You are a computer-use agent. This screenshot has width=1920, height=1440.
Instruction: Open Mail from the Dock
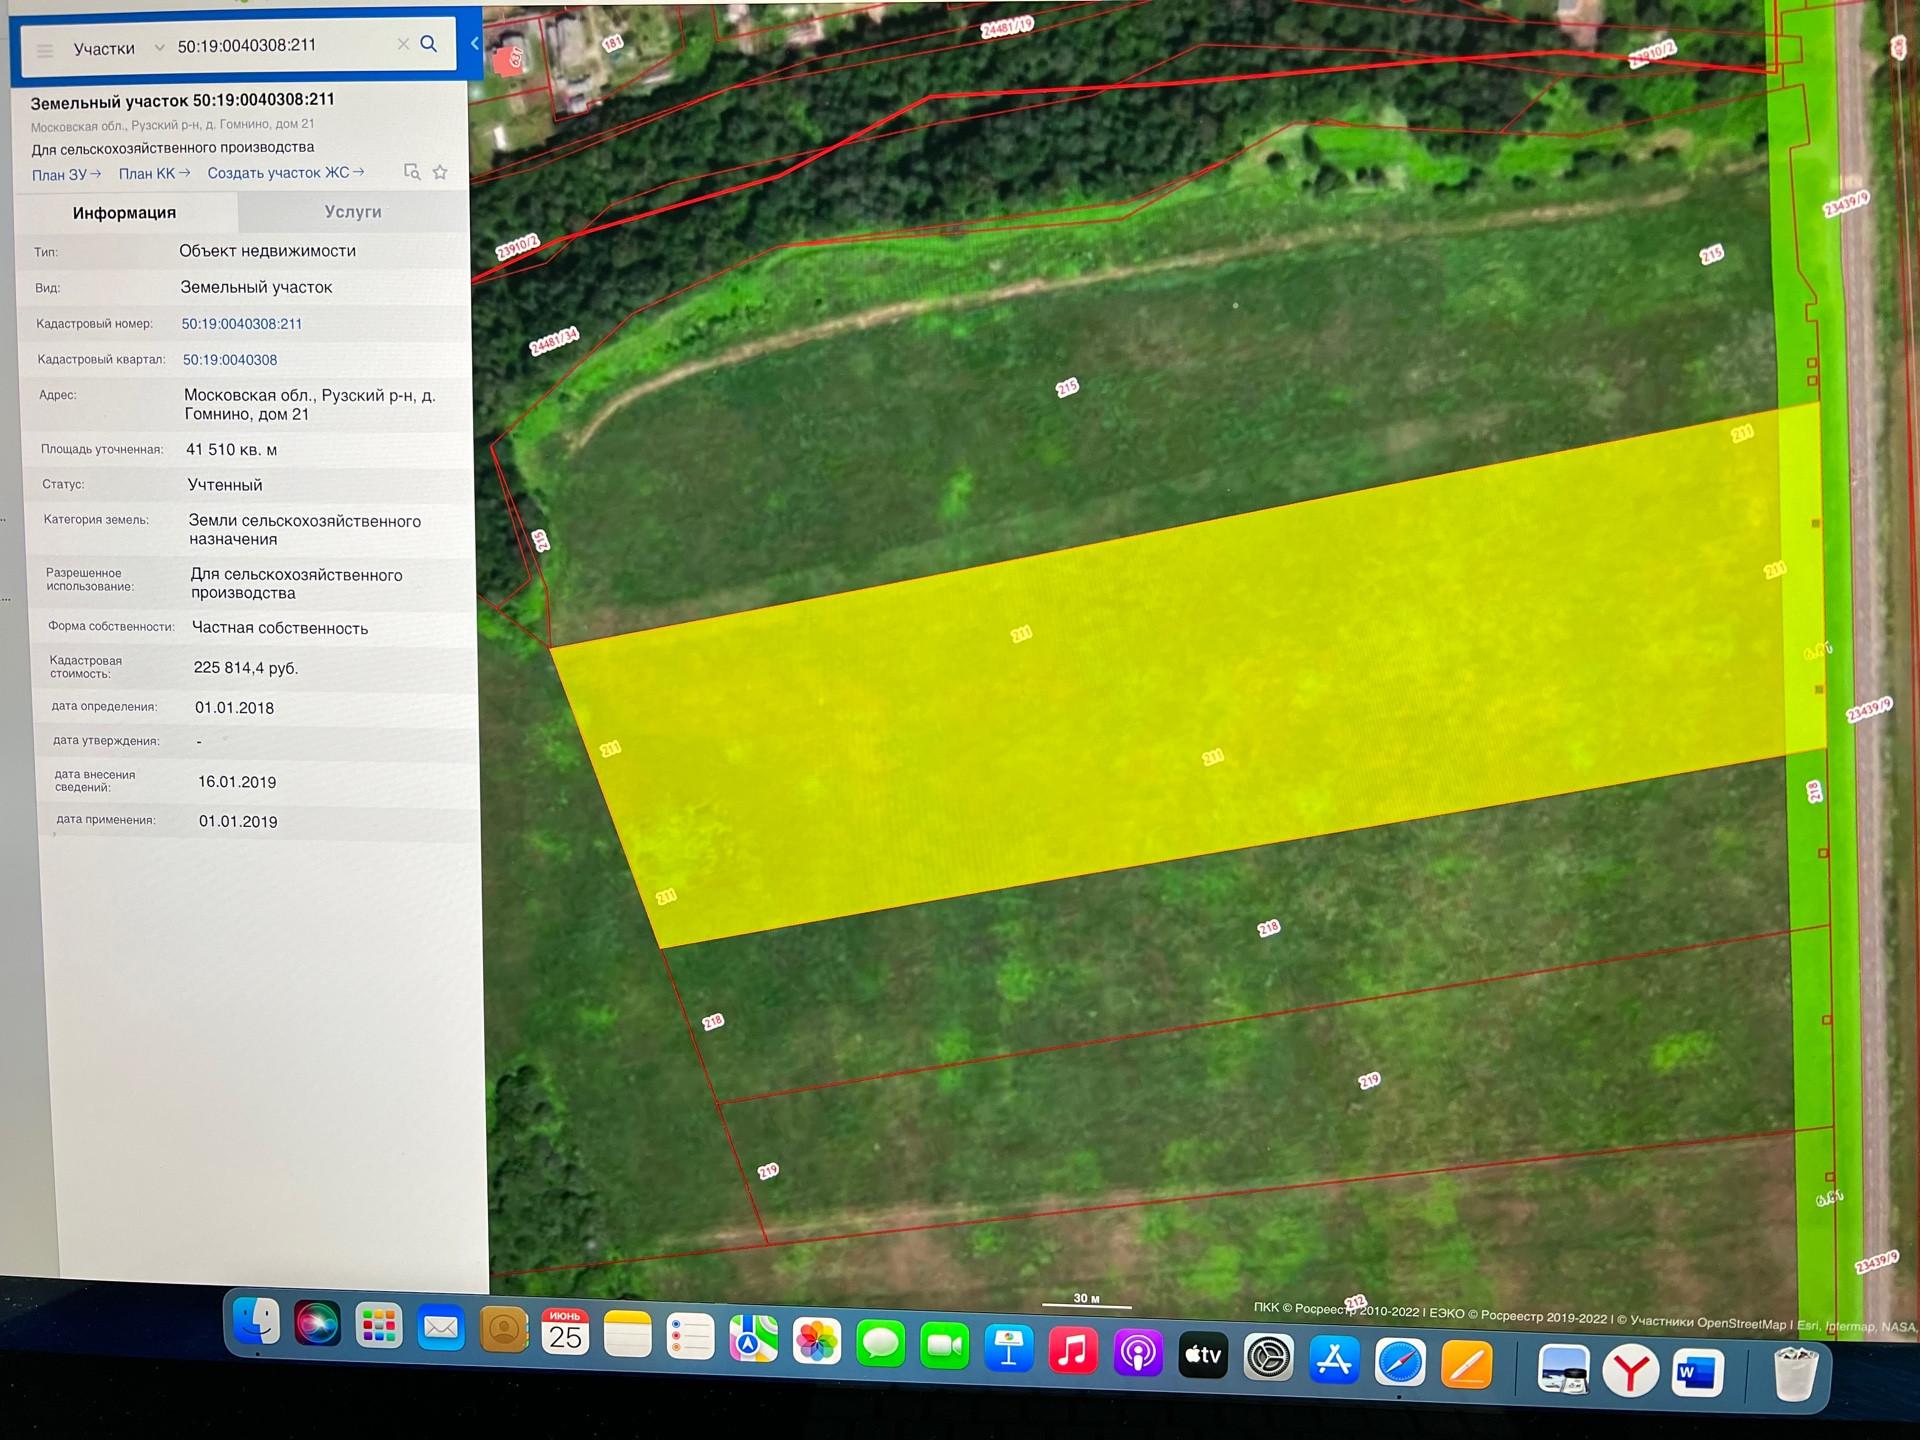(x=441, y=1329)
